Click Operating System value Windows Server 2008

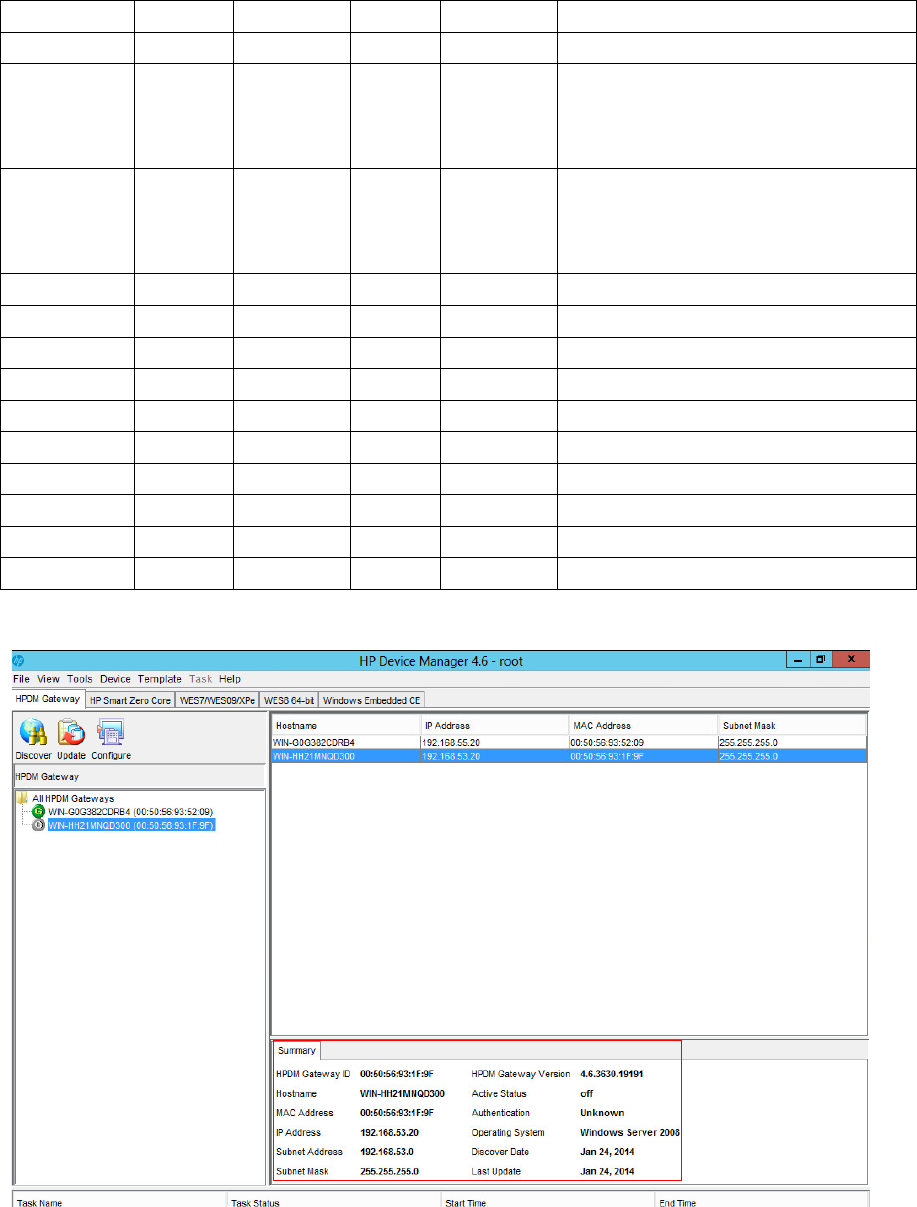coord(630,1133)
